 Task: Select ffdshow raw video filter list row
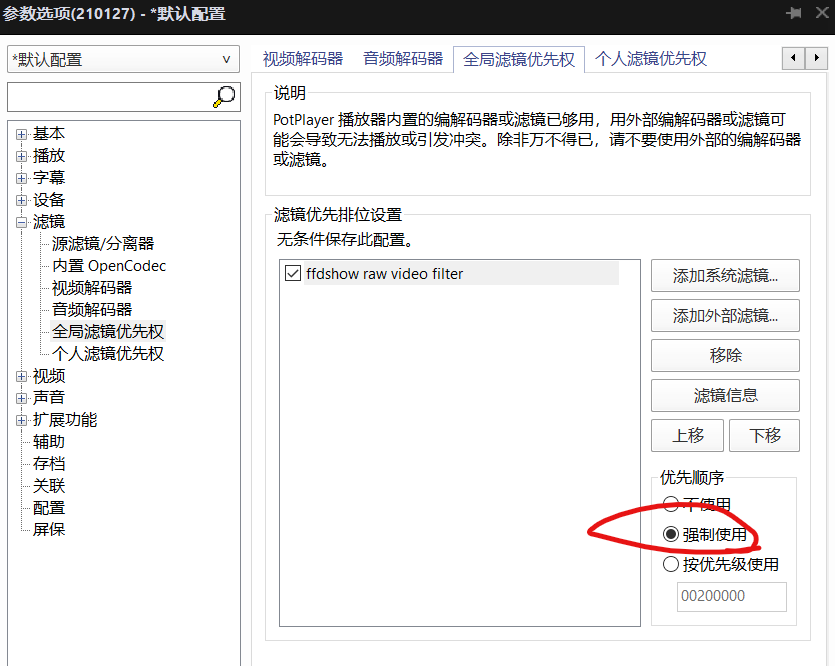click(462, 273)
